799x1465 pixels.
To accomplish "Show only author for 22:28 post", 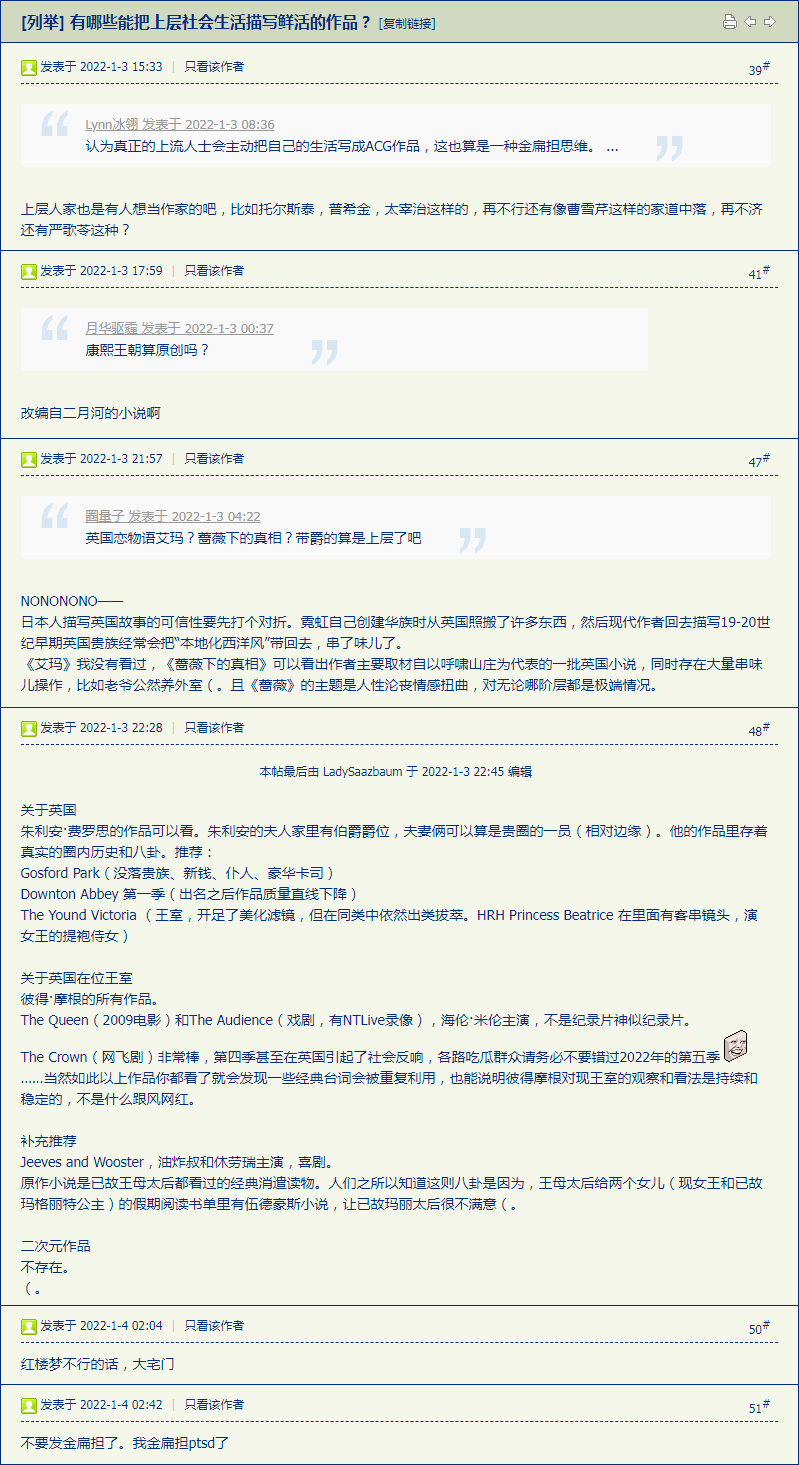I will pyautogui.click(x=214, y=728).
